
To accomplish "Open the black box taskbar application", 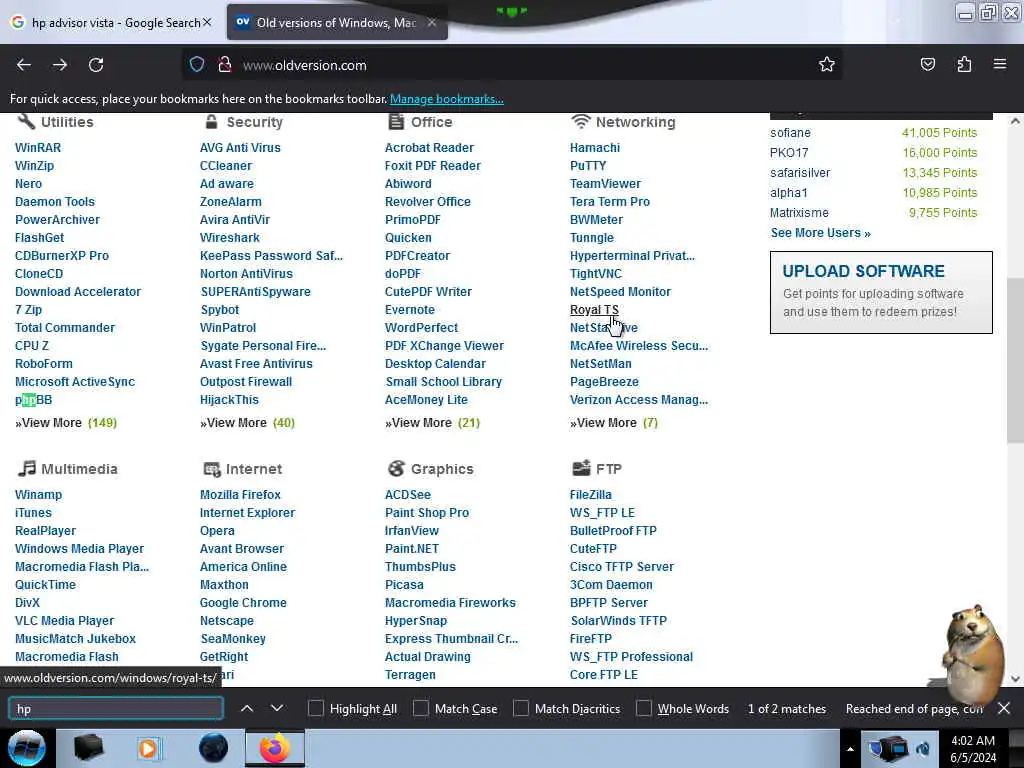I will [x=88, y=748].
